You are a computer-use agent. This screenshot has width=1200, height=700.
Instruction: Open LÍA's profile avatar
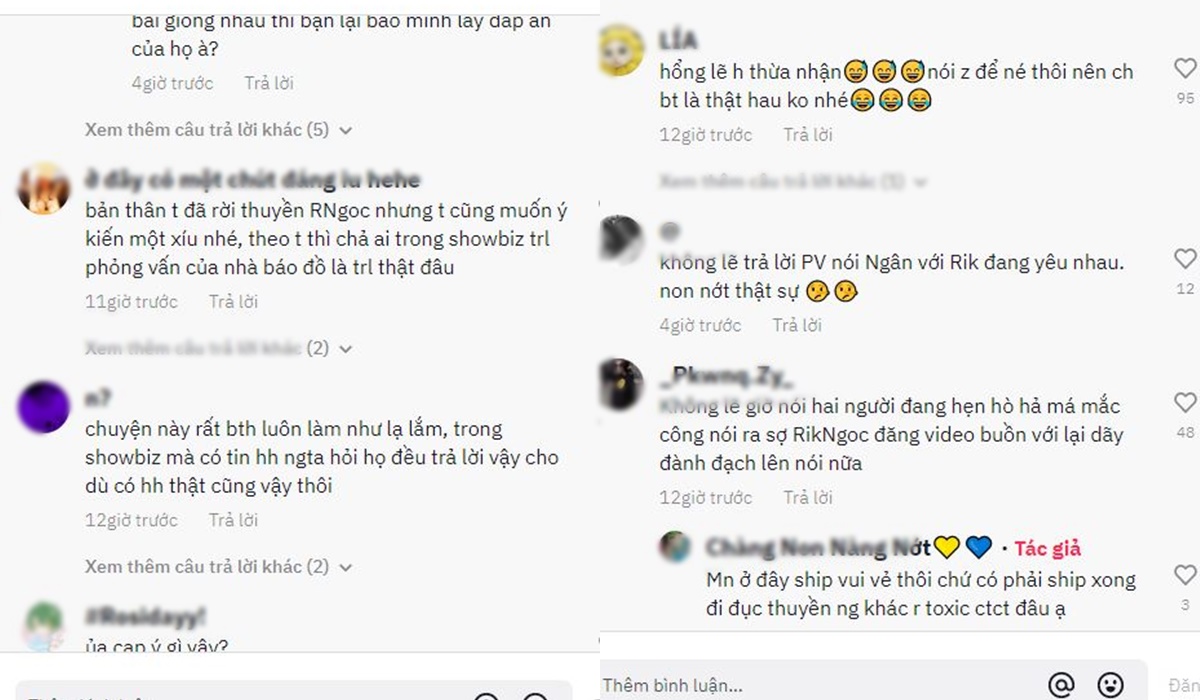click(623, 51)
